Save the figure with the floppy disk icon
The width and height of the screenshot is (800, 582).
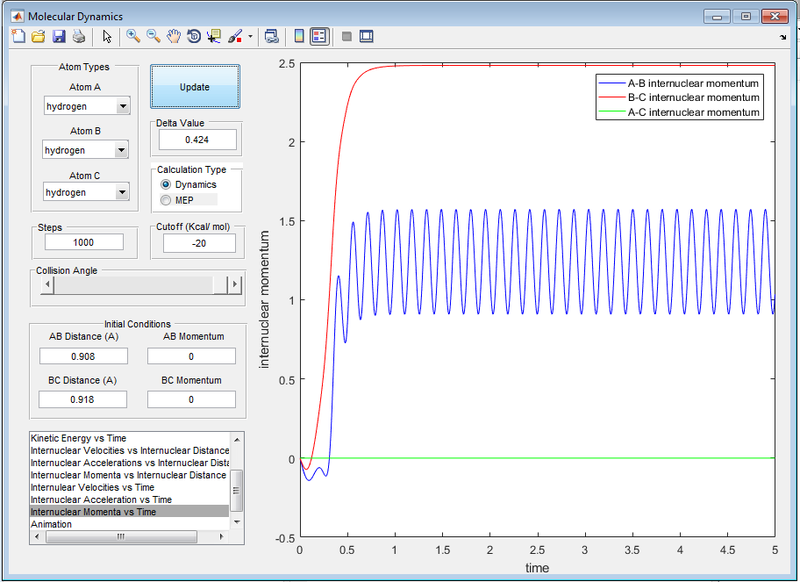point(58,37)
